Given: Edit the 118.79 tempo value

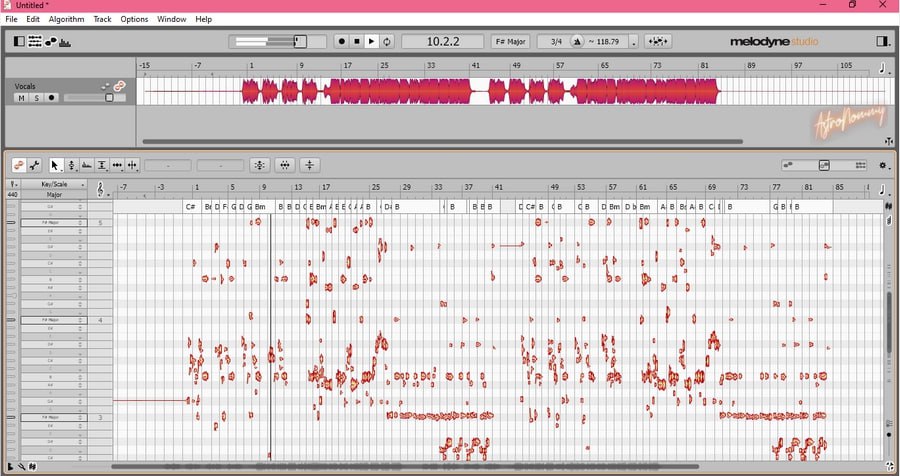Looking at the screenshot, I should [607, 41].
